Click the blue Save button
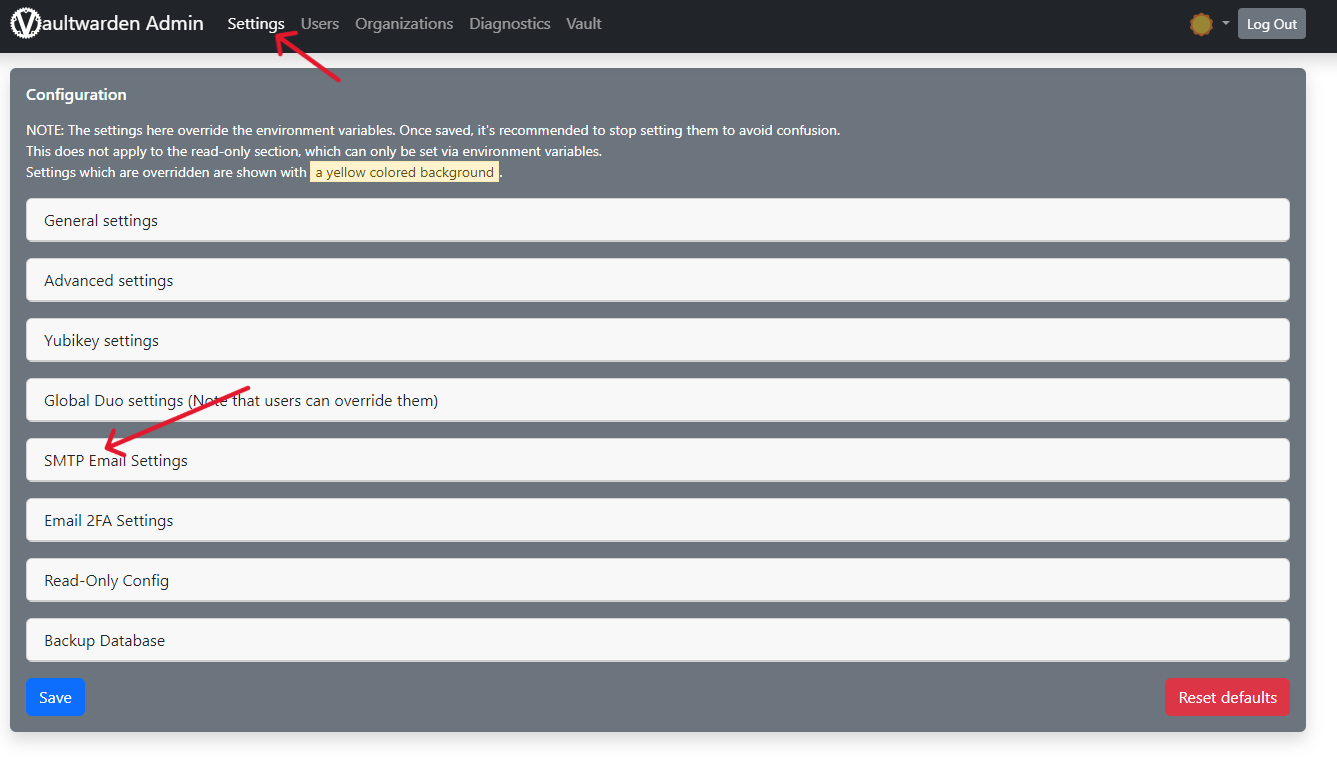Image resolution: width=1337 pixels, height=766 pixels. click(55, 697)
